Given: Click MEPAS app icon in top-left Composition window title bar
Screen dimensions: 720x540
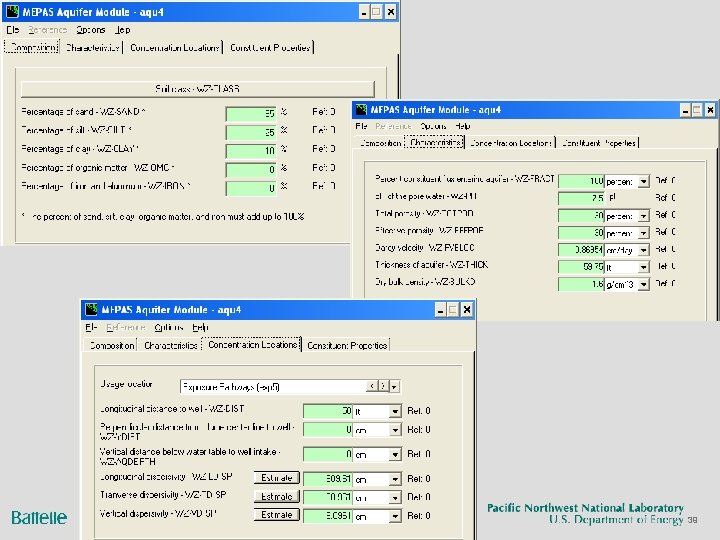Looking at the screenshot, I should tap(12, 11).
